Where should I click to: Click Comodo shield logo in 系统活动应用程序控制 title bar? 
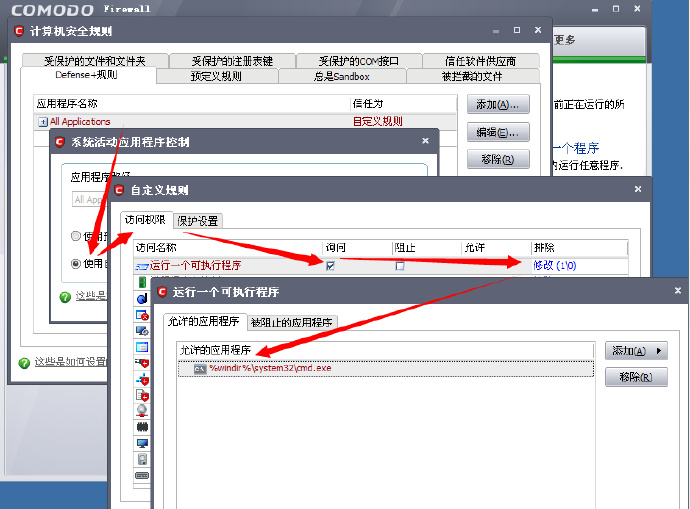60,142
